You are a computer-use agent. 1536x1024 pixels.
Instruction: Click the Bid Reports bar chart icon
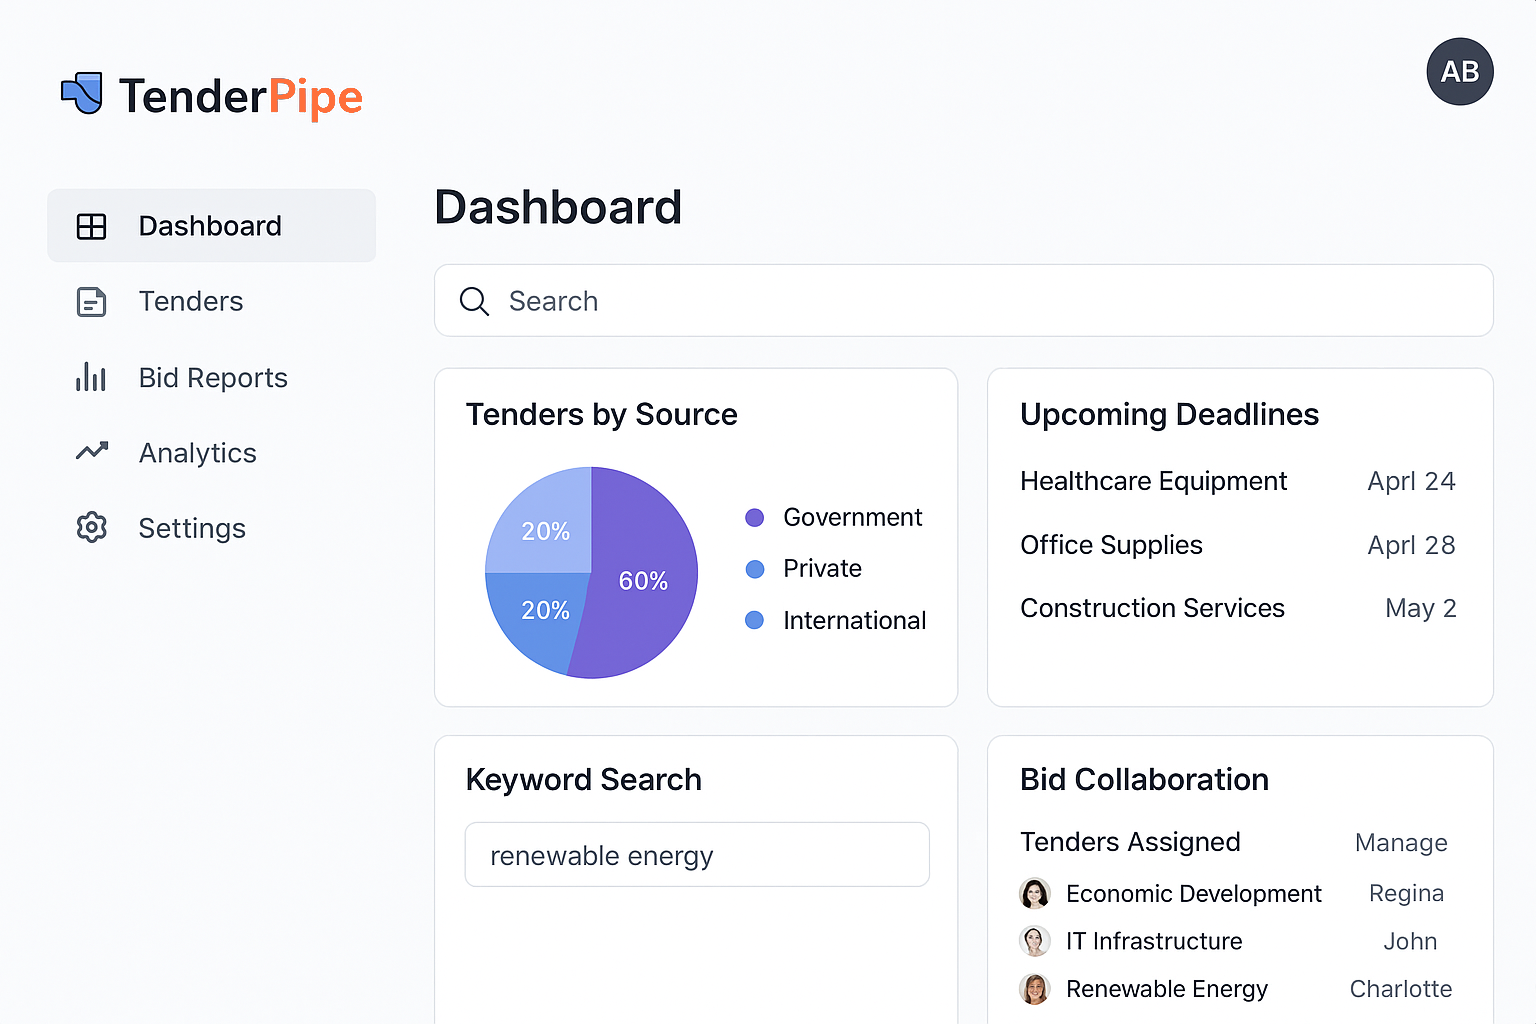point(92,377)
